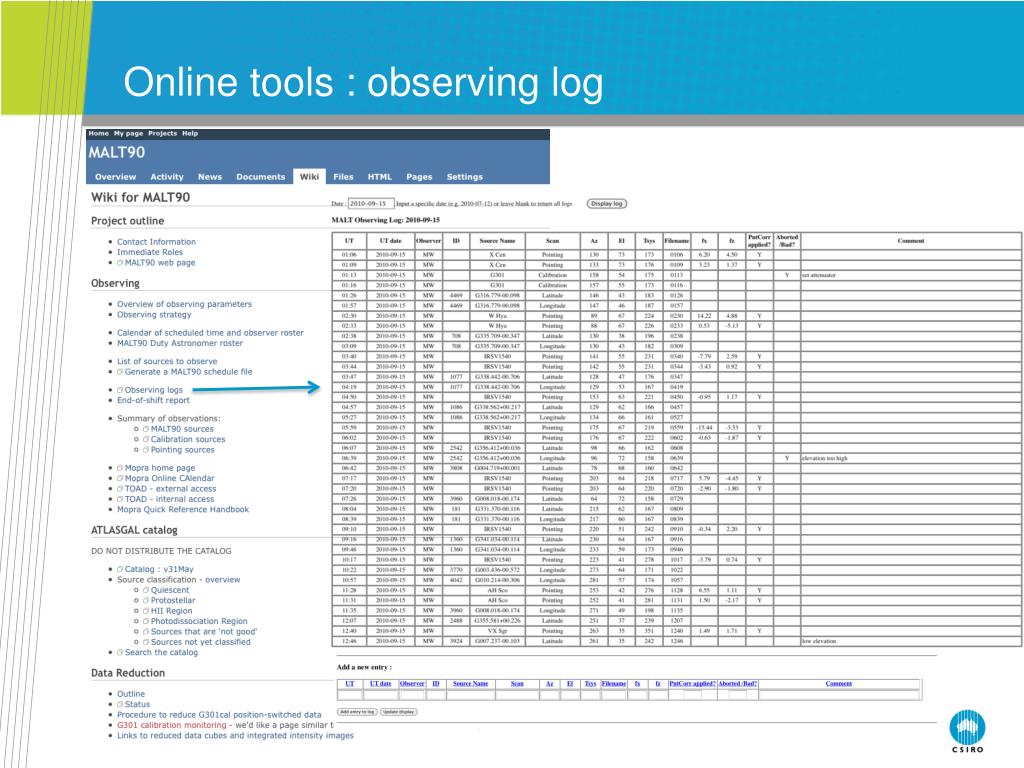Open My page in top bar

click(x=128, y=133)
